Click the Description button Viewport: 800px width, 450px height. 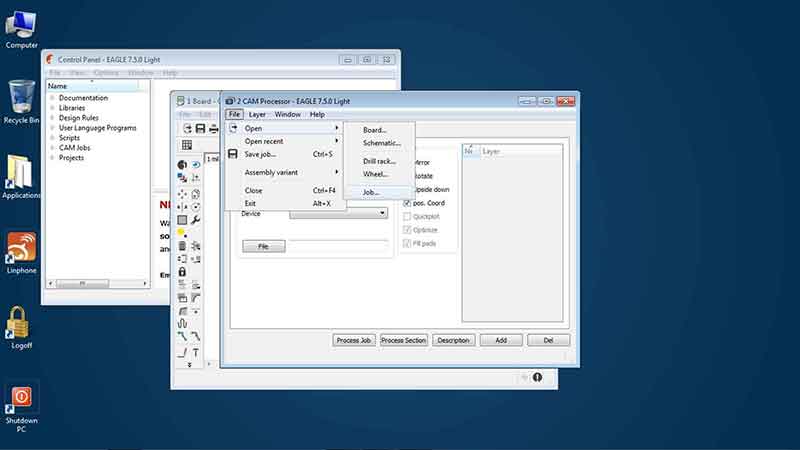(454, 340)
